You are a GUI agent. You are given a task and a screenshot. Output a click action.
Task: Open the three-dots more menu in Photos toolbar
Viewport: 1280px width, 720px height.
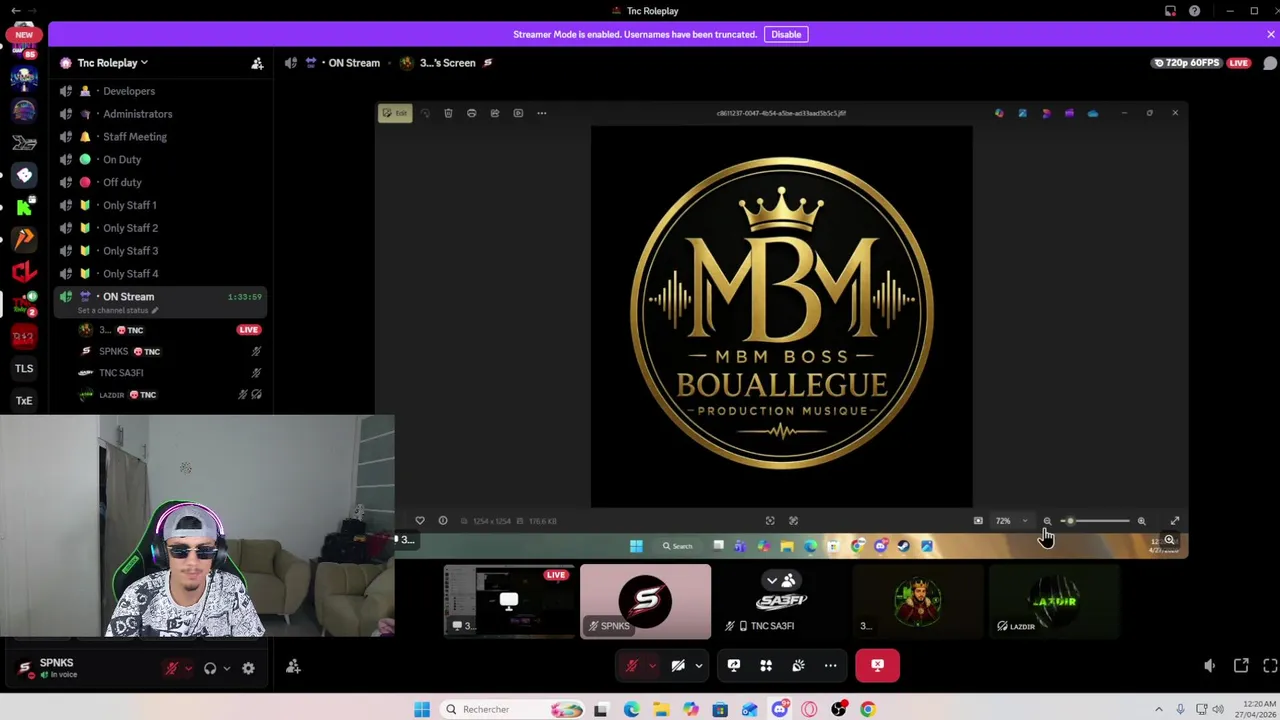[x=541, y=113]
